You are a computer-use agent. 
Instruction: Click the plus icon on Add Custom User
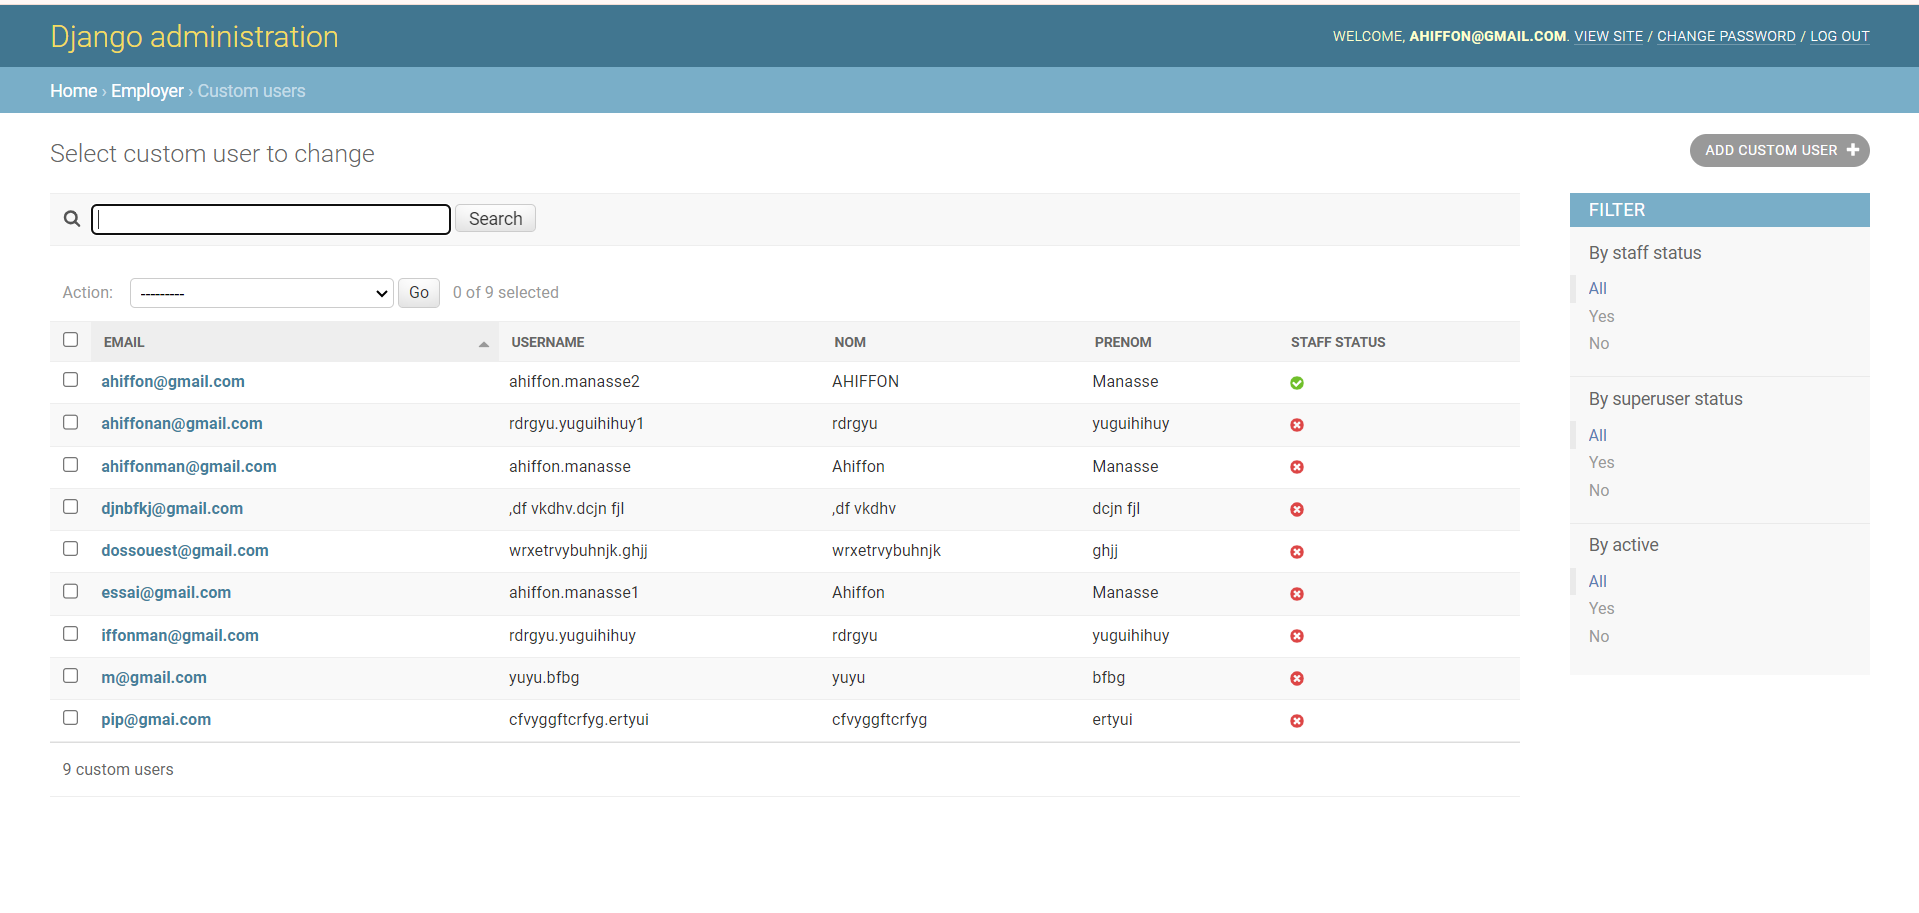click(1852, 150)
